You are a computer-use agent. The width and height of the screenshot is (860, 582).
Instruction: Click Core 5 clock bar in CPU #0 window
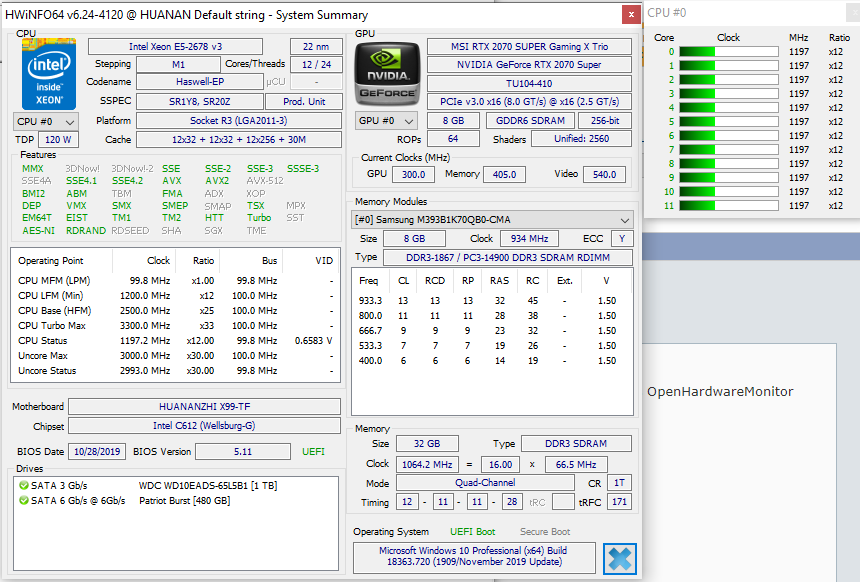coord(729,121)
